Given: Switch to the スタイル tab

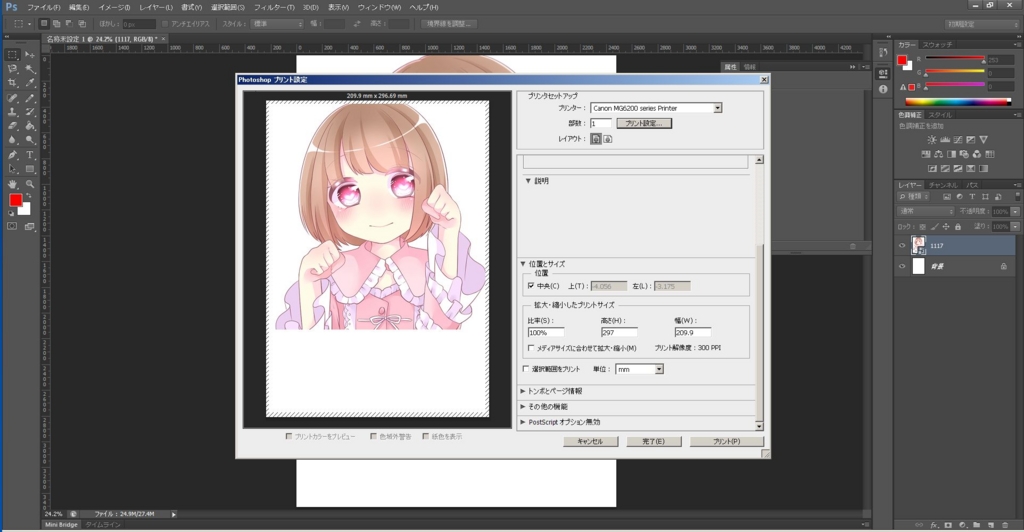Looking at the screenshot, I should tap(940, 115).
